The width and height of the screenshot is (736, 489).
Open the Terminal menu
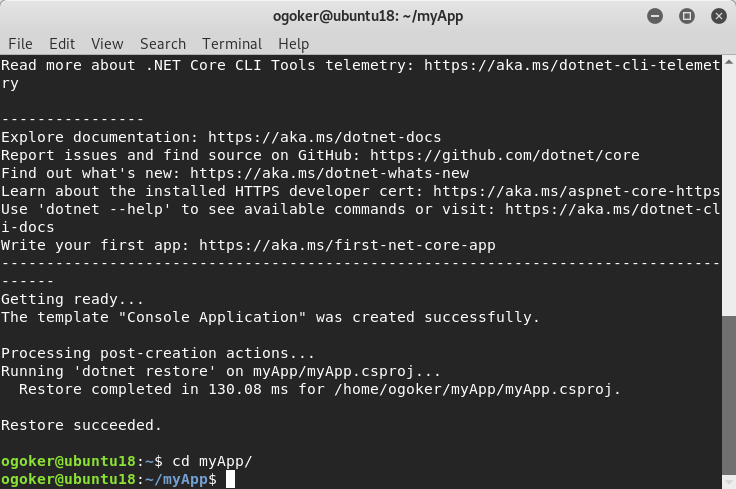pyautogui.click(x=232, y=44)
